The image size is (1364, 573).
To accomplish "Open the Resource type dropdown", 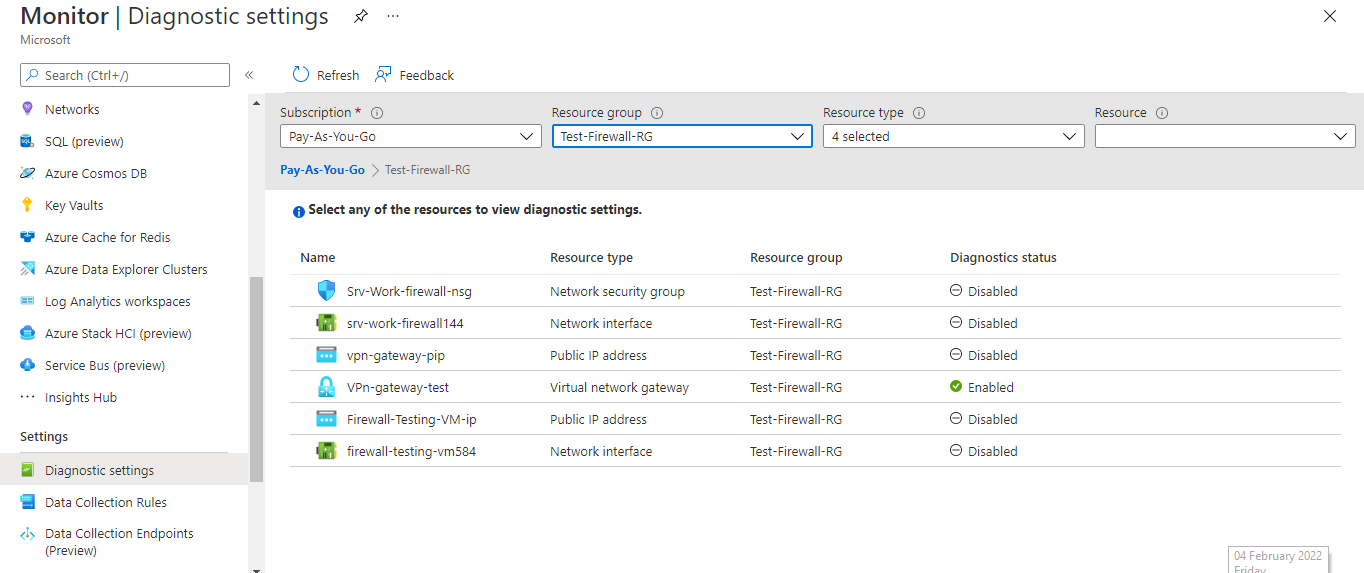I will [x=954, y=136].
